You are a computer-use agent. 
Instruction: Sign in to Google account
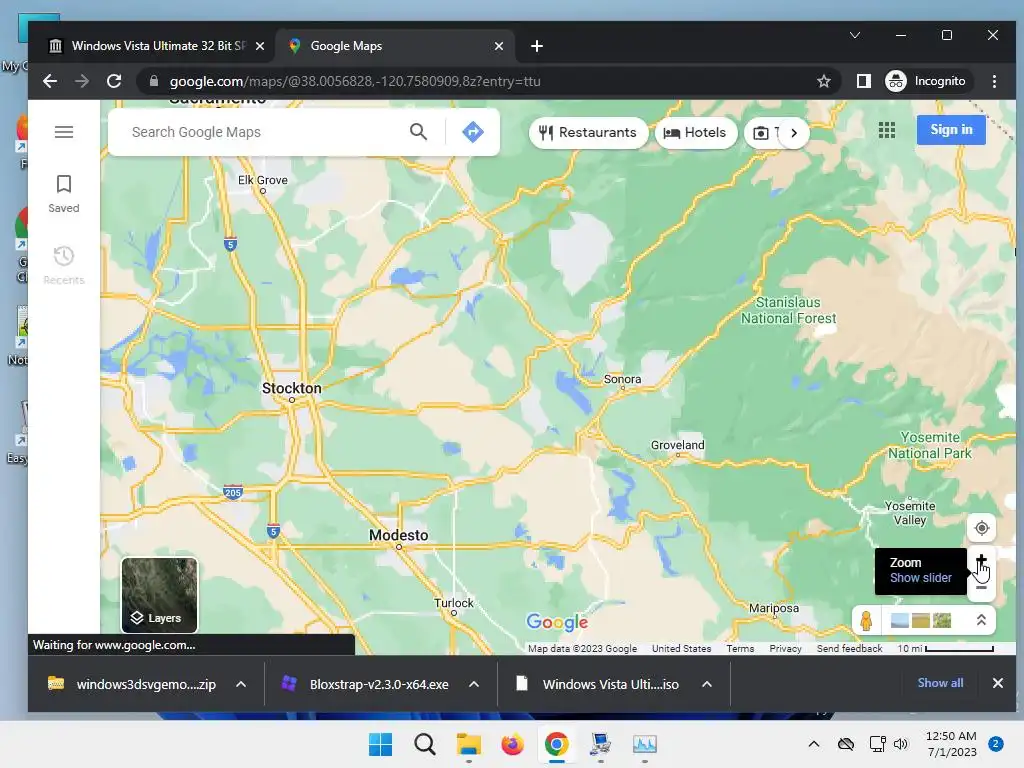click(951, 130)
